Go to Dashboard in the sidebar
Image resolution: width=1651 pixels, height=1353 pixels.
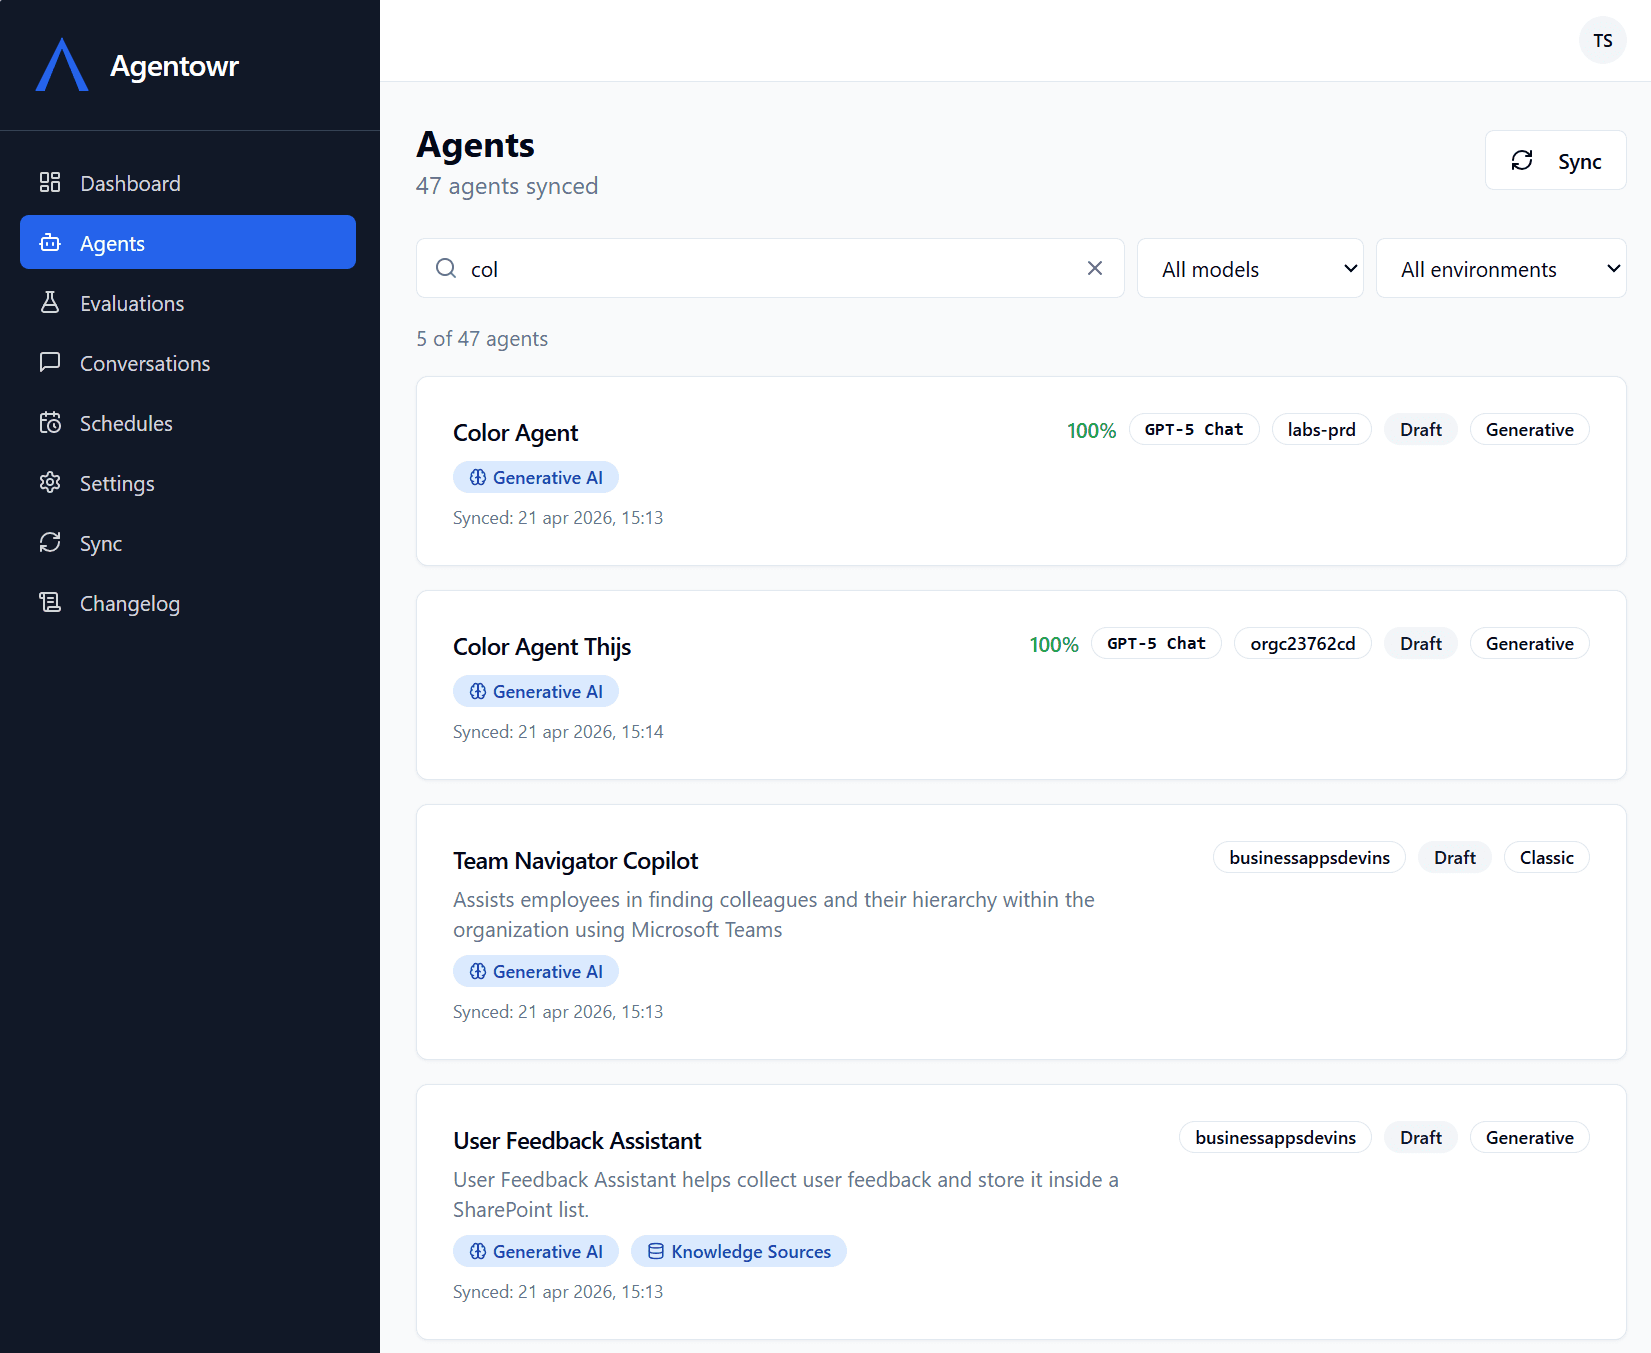tap(188, 182)
